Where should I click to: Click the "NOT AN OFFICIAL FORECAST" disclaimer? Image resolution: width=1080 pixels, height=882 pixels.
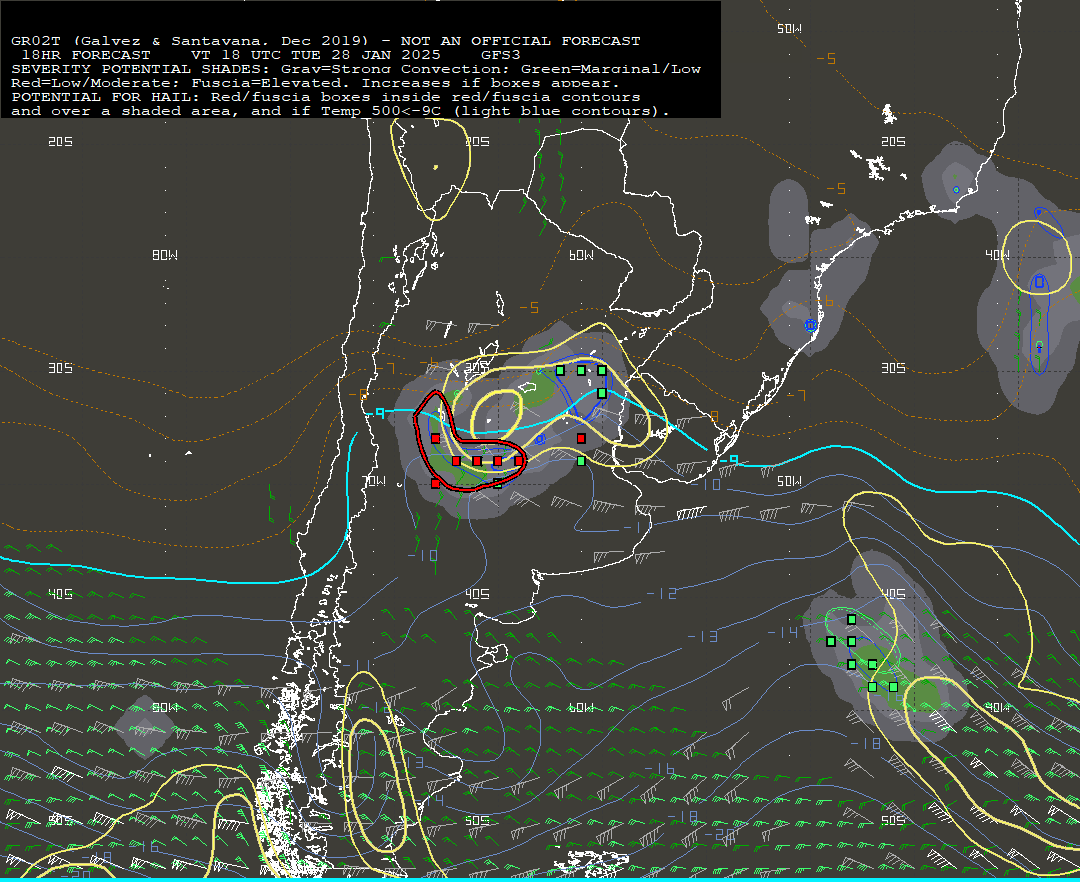pyautogui.click(x=521, y=41)
